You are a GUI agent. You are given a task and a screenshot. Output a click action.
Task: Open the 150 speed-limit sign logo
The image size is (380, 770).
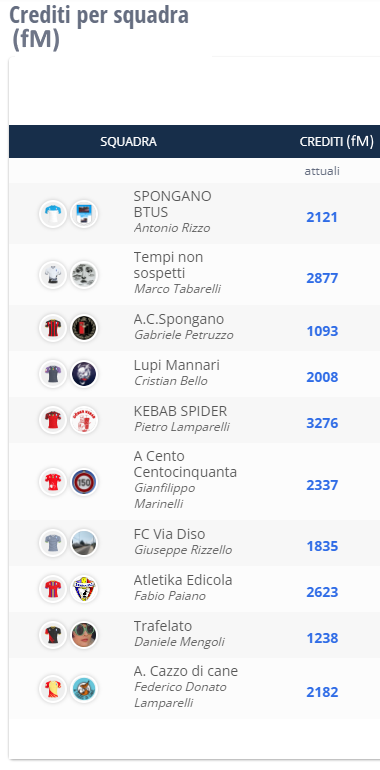84,482
